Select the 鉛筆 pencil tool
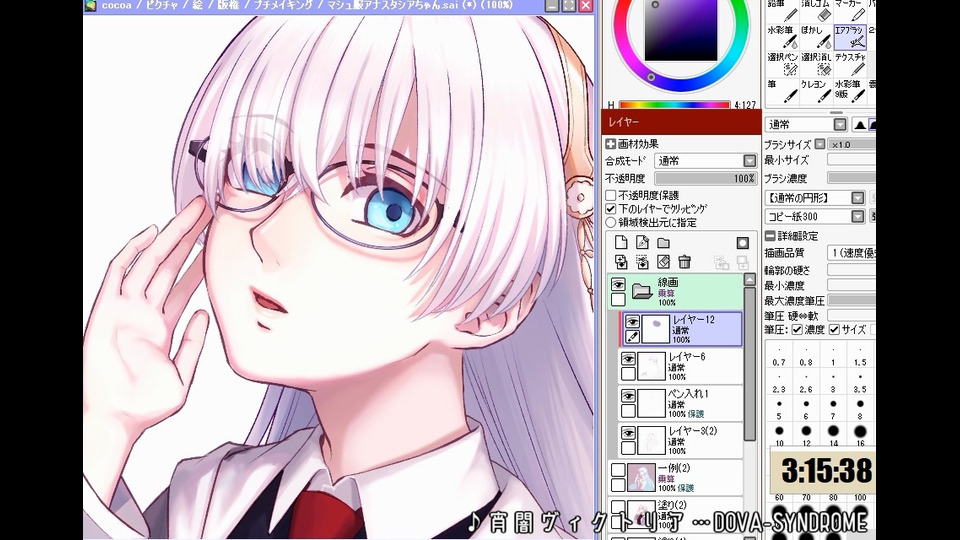 pos(782,10)
